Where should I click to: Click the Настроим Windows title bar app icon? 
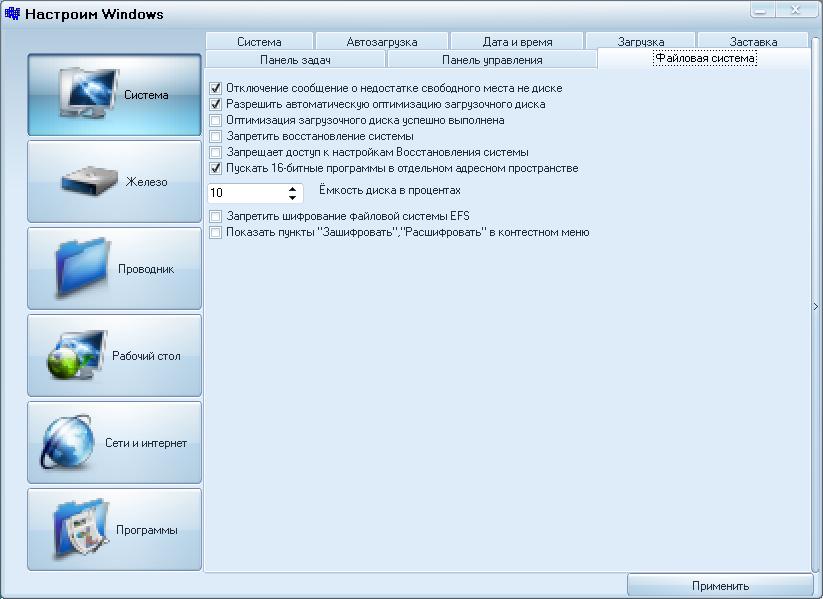[x=12, y=13]
